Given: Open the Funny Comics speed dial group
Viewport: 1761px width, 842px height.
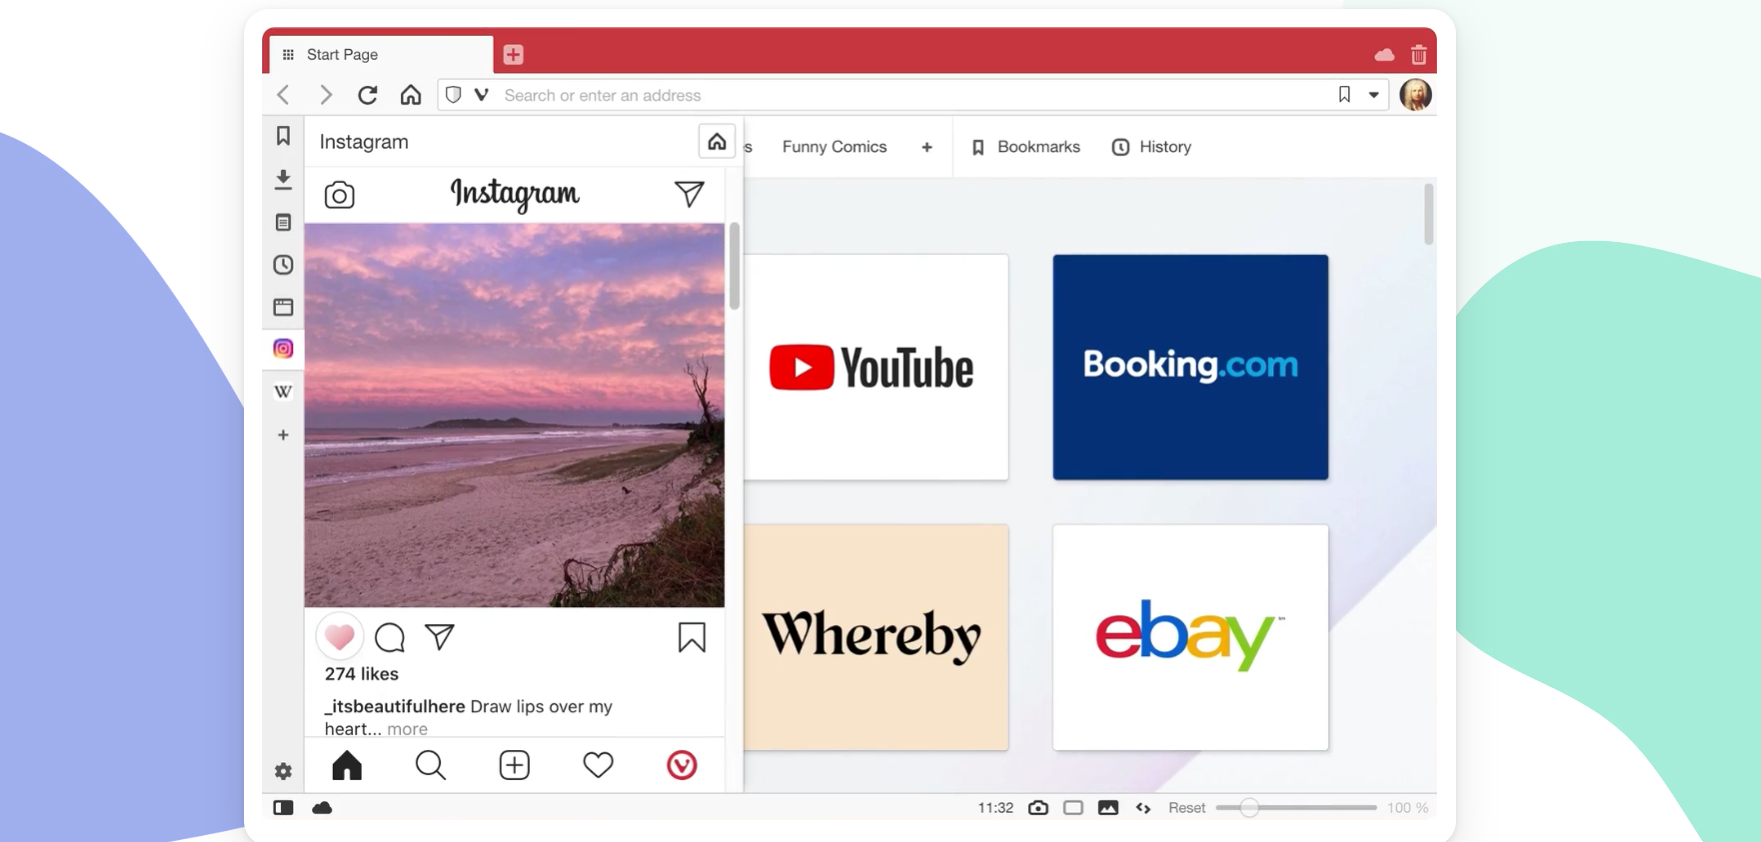Looking at the screenshot, I should 834,147.
